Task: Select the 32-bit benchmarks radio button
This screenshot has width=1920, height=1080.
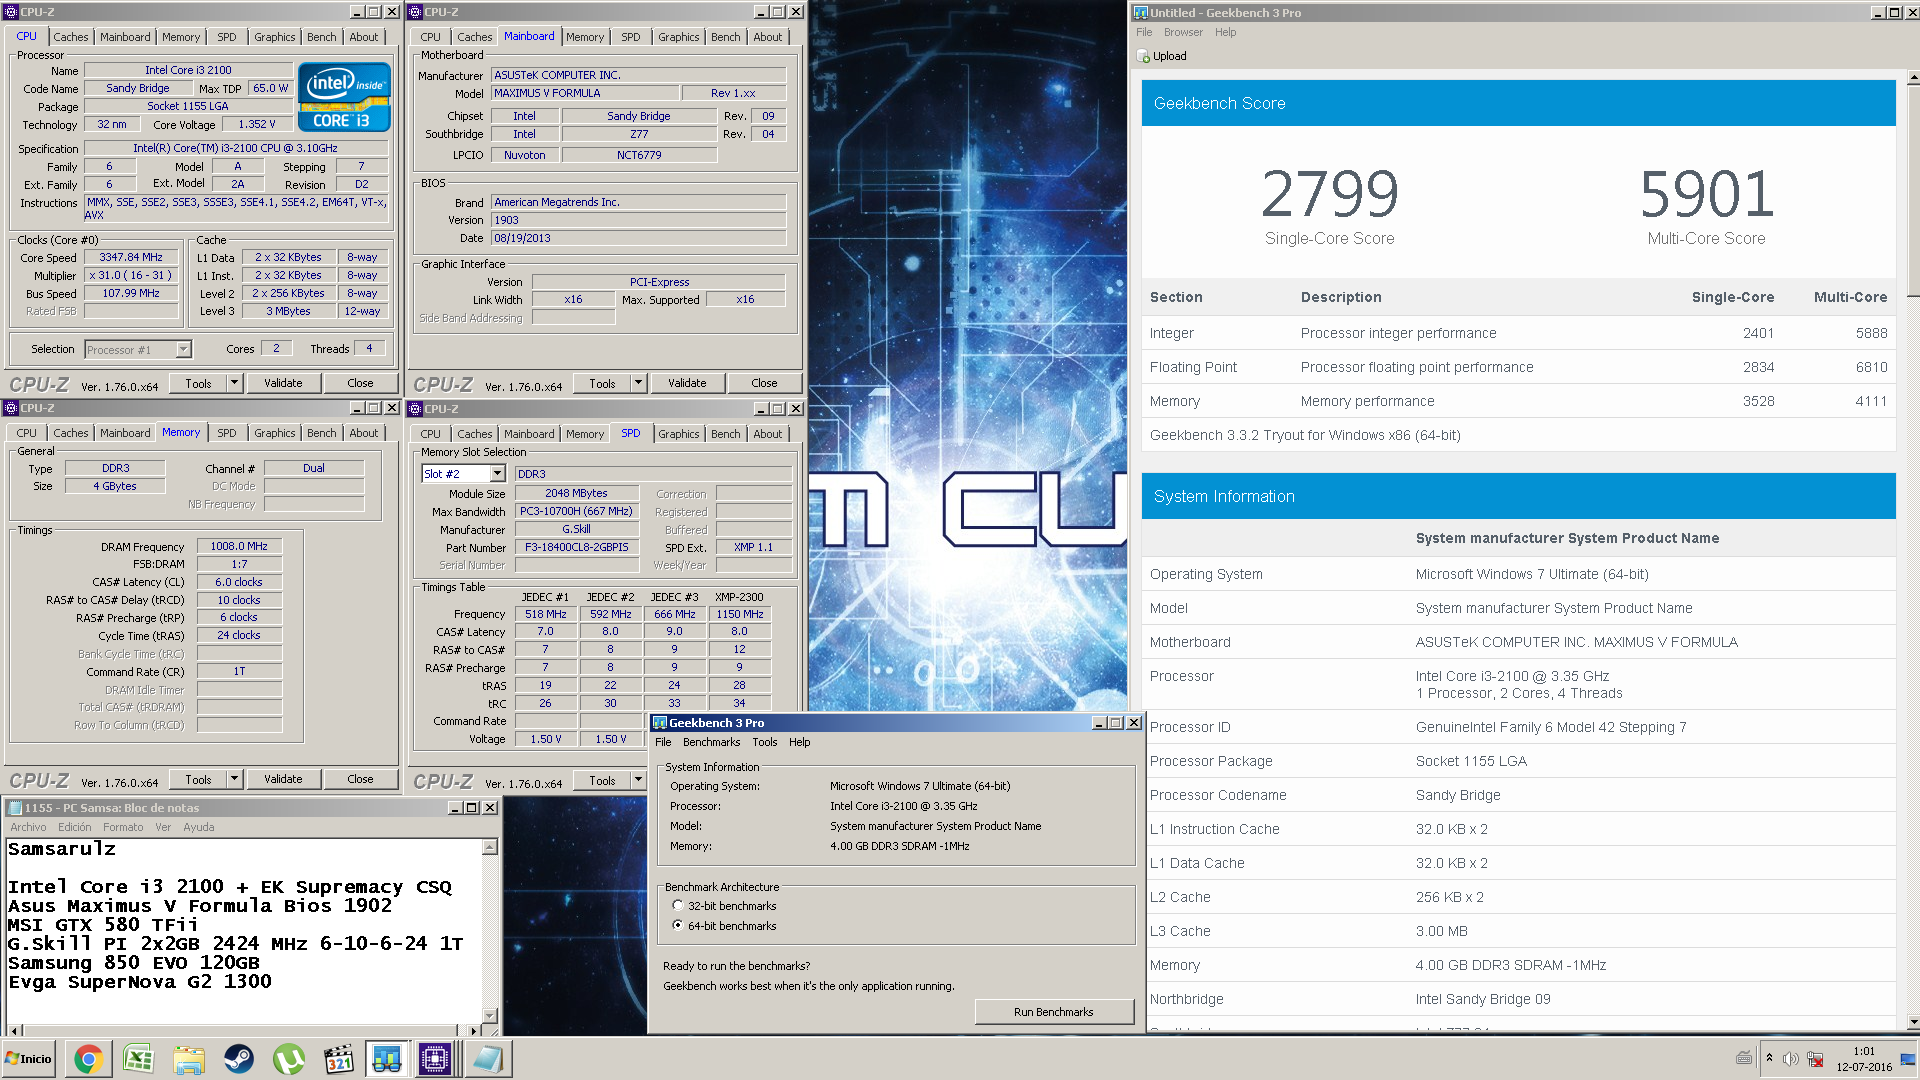Action: coord(678,906)
